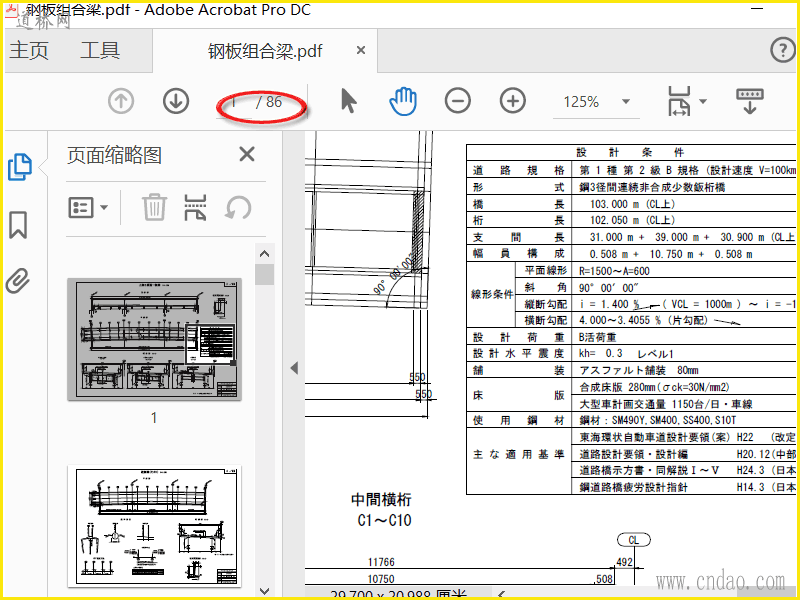Delete selected page with trash icon
This screenshot has width=800, height=600.
(154, 207)
